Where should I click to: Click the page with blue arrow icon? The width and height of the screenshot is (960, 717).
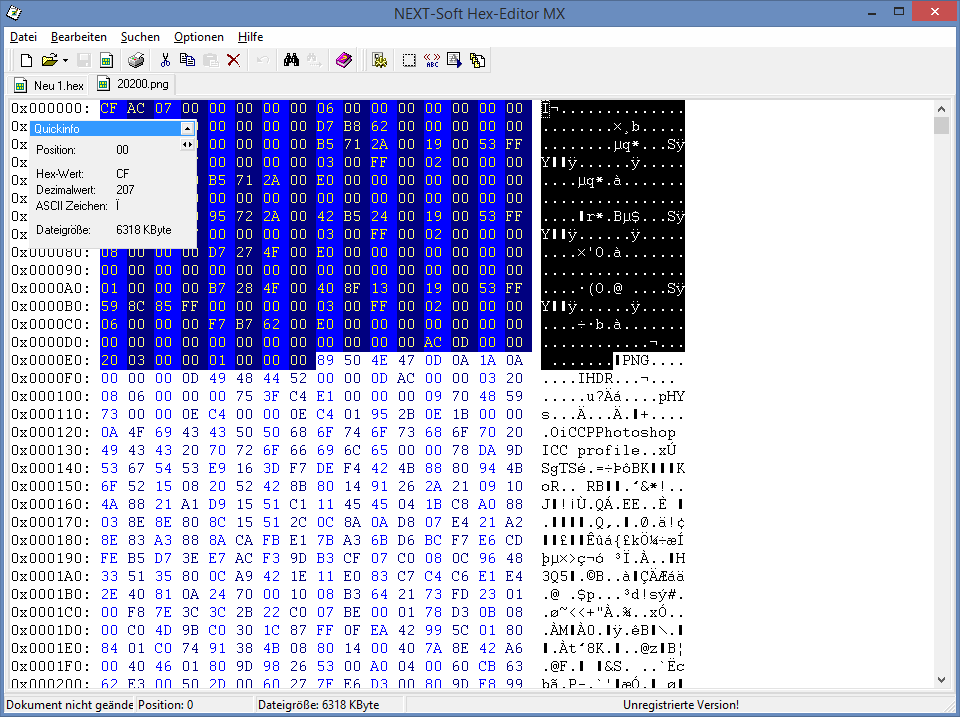[x=454, y=60]
